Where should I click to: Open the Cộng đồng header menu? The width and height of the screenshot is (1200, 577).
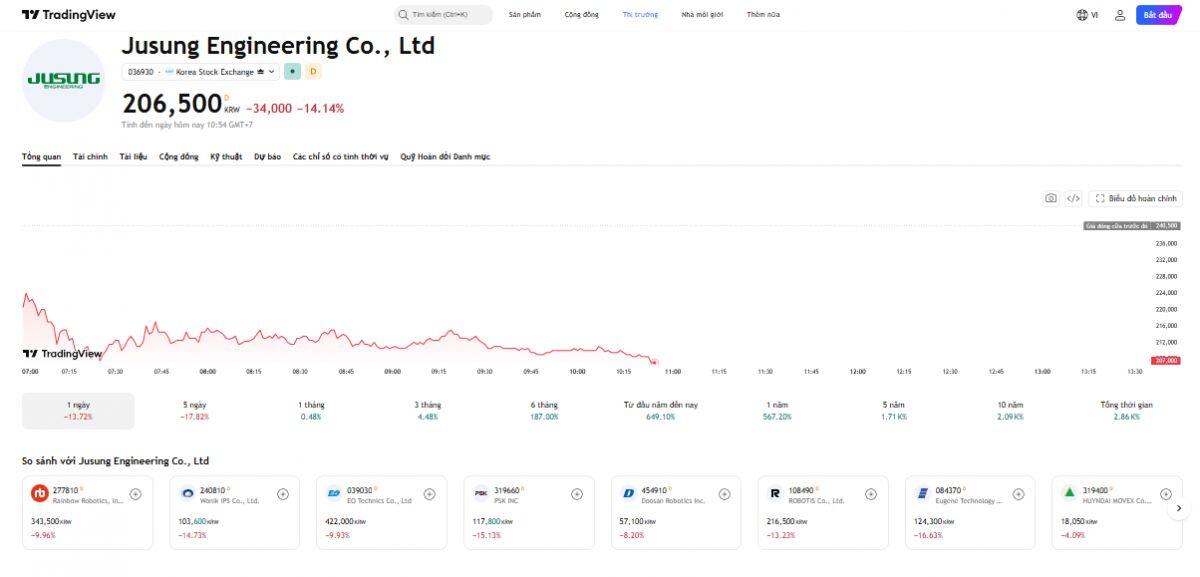[581, 15]
